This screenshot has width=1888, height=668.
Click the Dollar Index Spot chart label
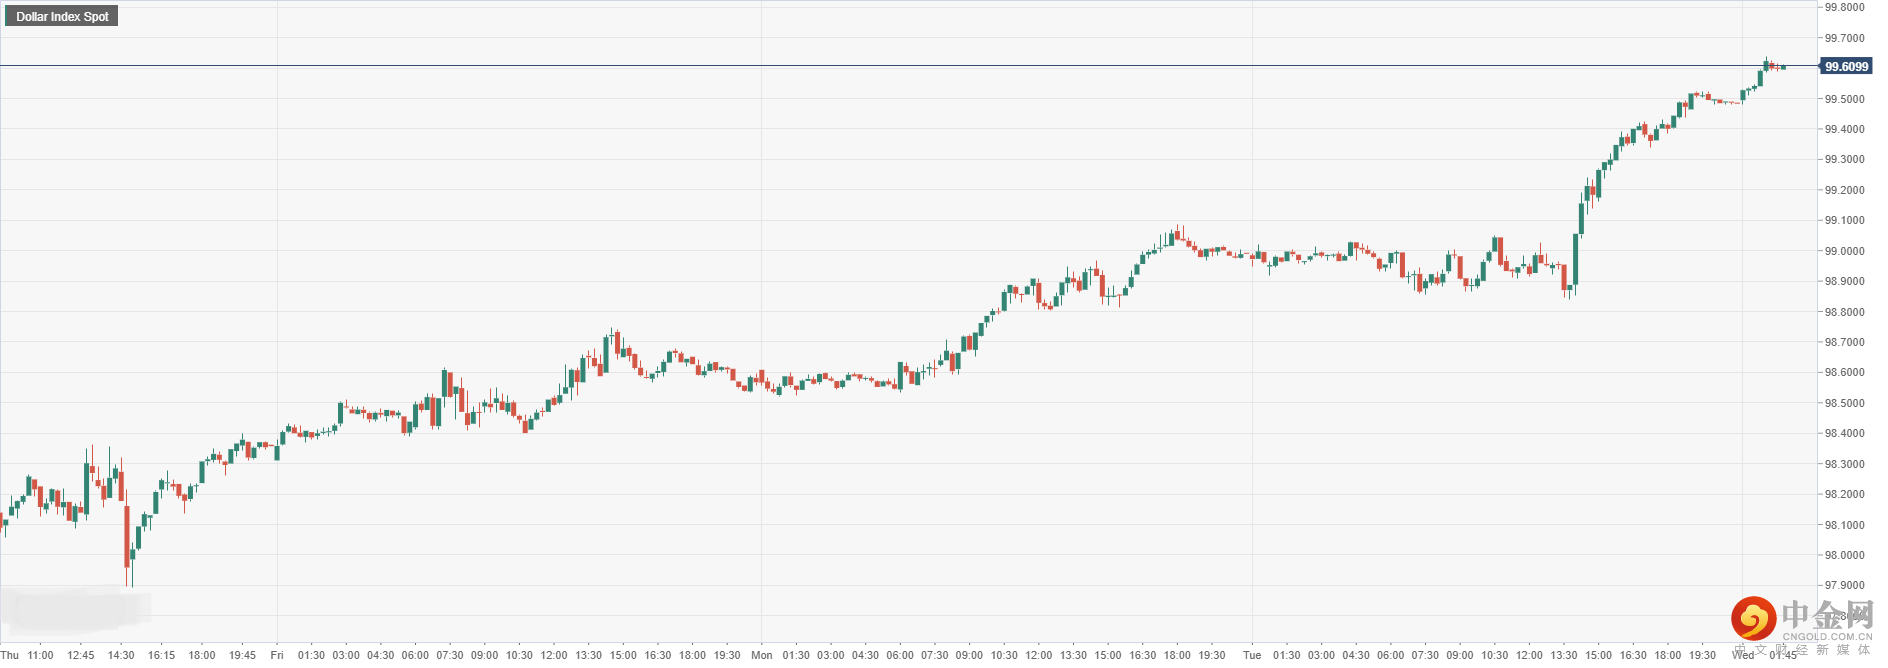62,16
